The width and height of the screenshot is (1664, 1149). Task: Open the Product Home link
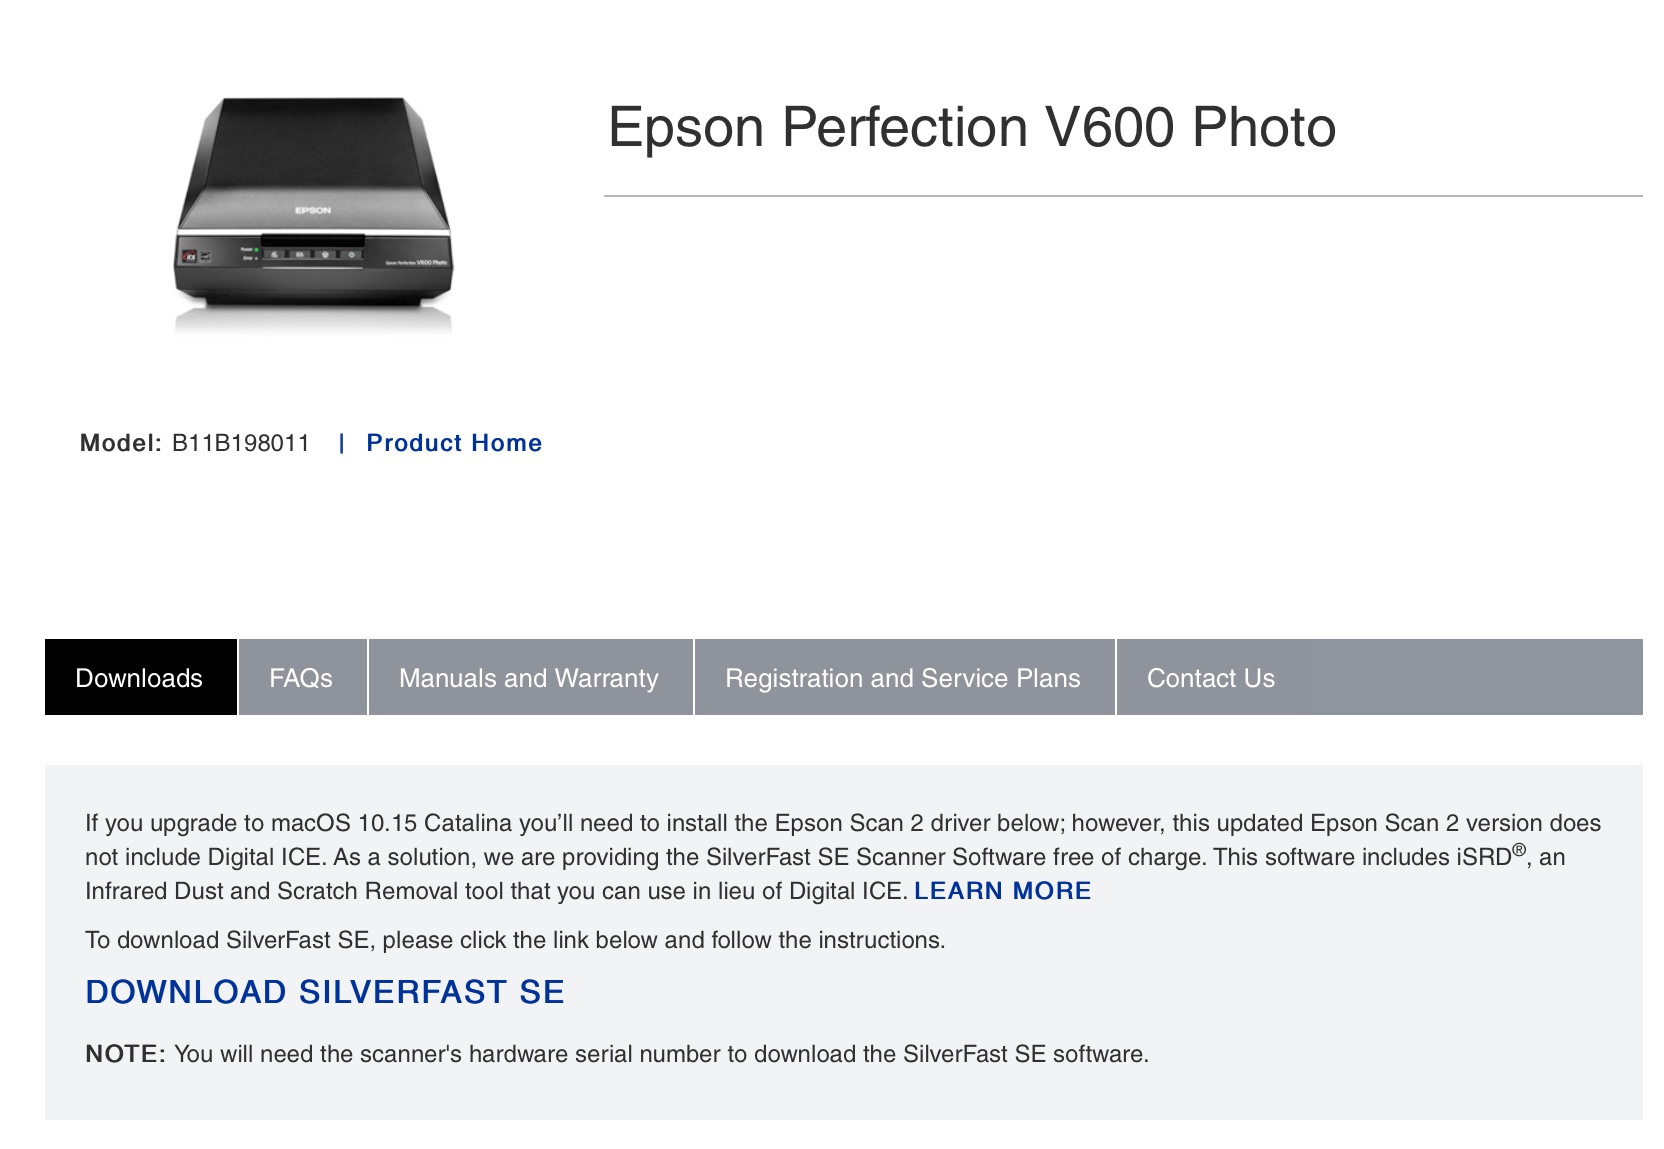tap(454, 443)
